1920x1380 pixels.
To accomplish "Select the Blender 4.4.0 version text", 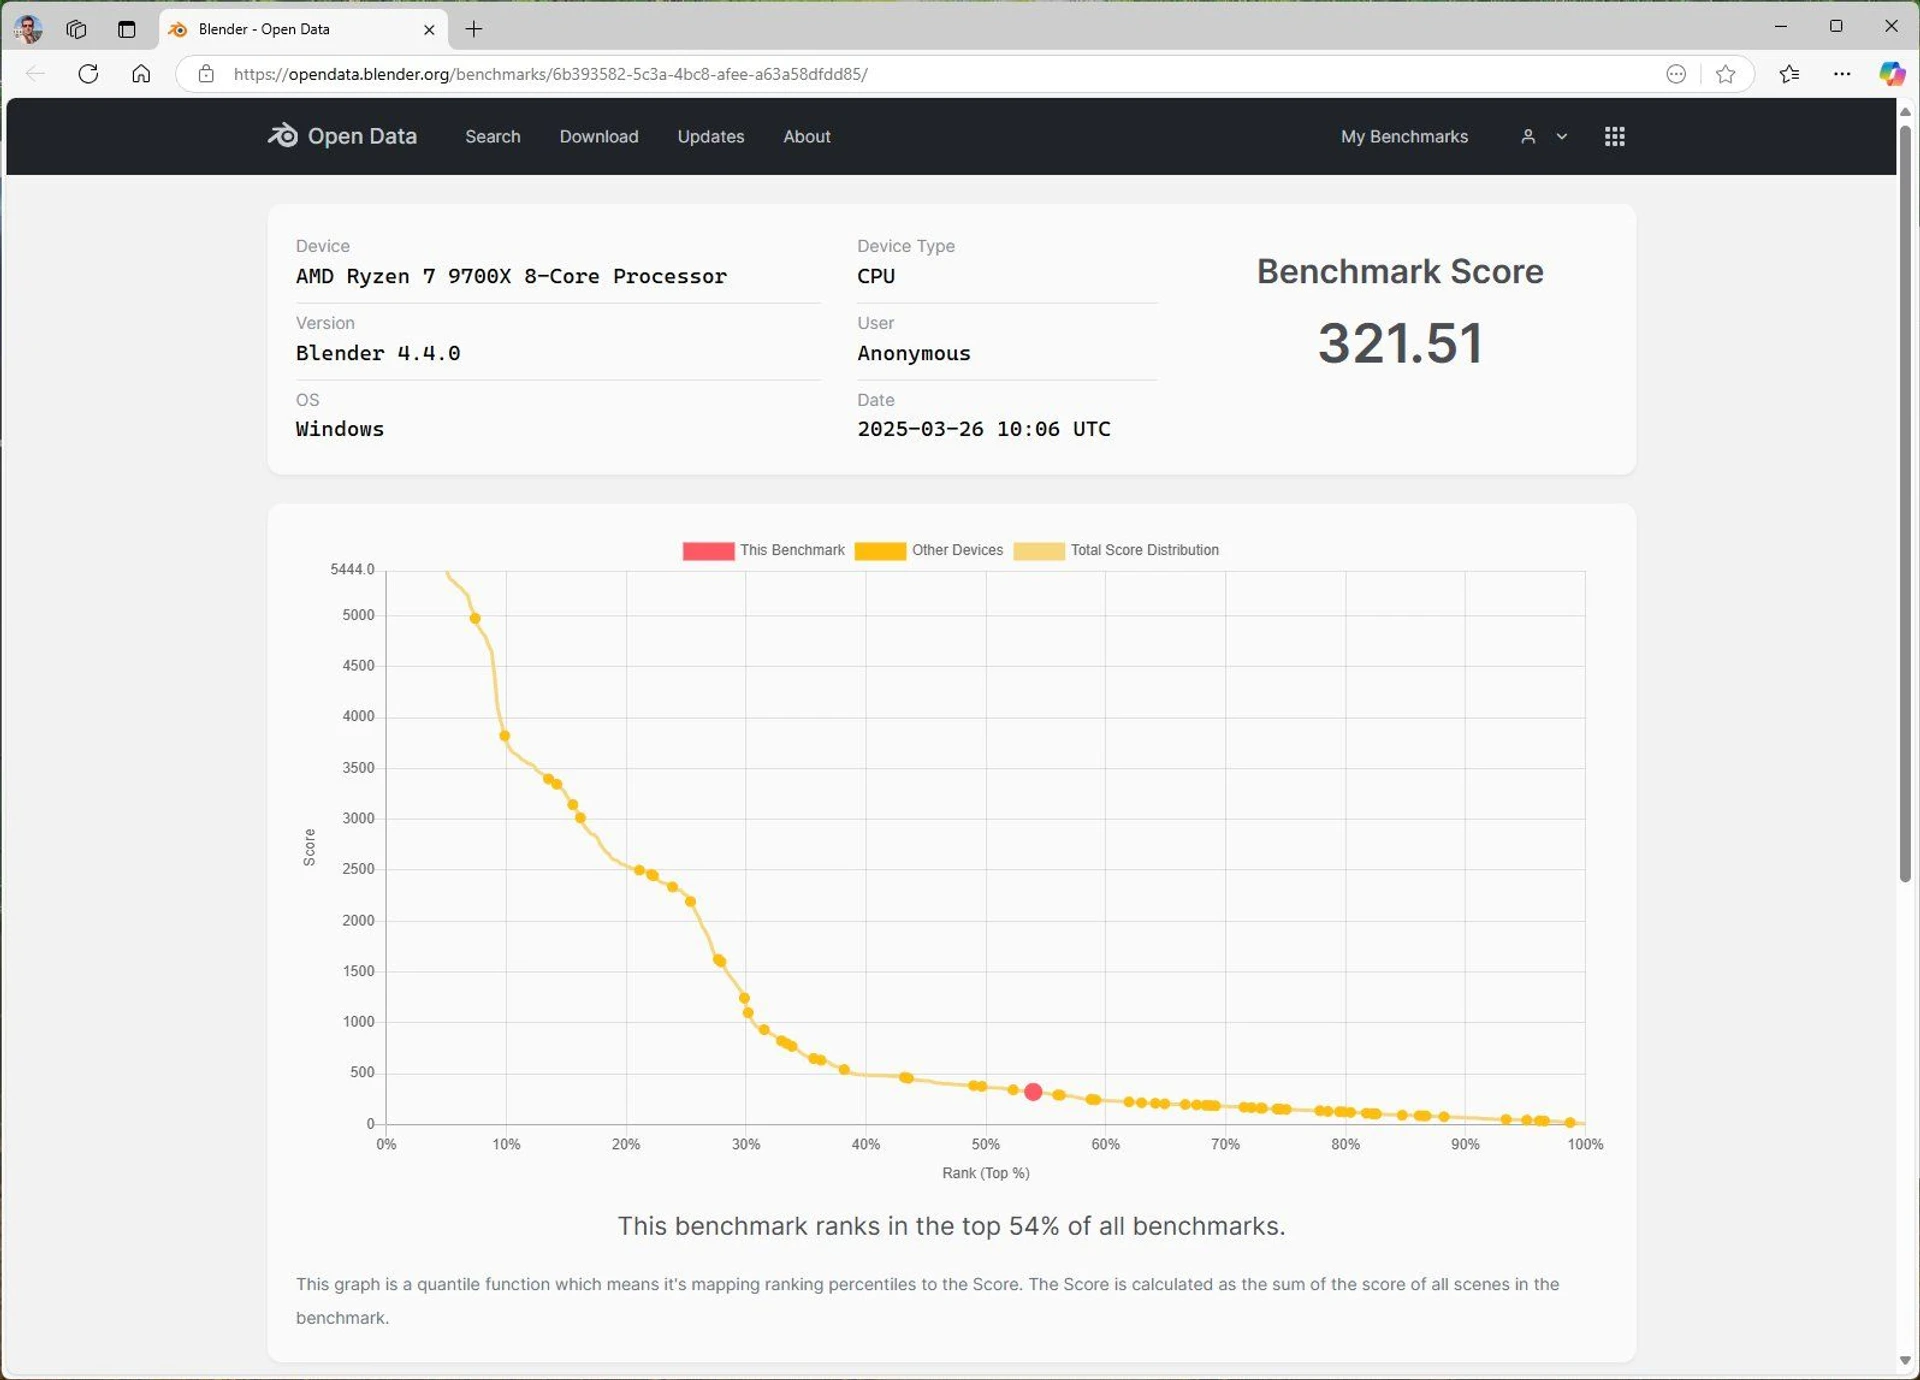I will [x=378, y=353].
